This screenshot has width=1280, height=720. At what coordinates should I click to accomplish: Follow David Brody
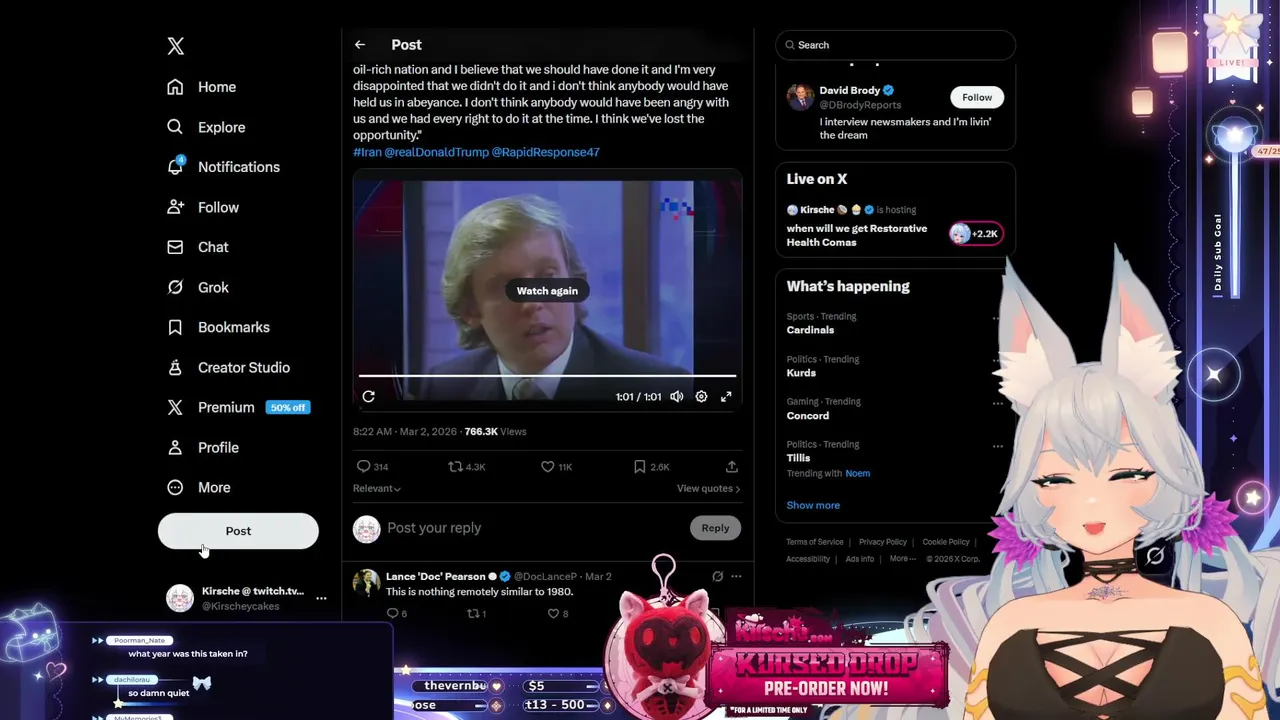coord(977,97)
